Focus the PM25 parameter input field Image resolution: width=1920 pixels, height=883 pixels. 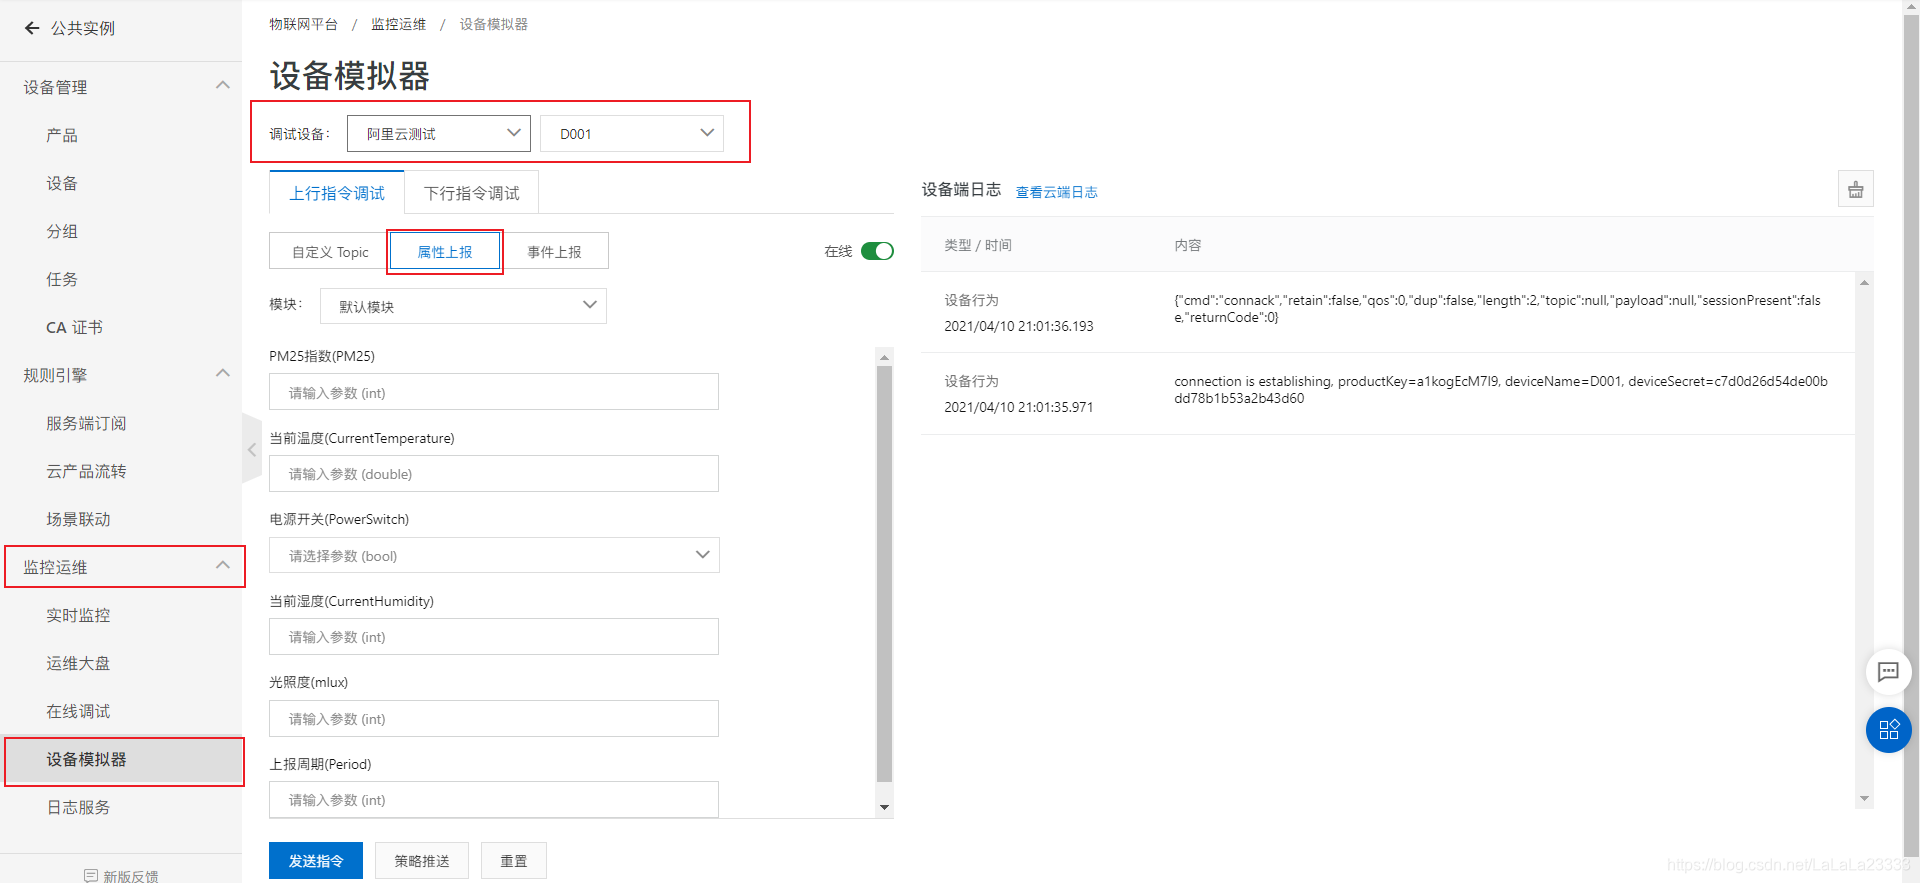494,392
